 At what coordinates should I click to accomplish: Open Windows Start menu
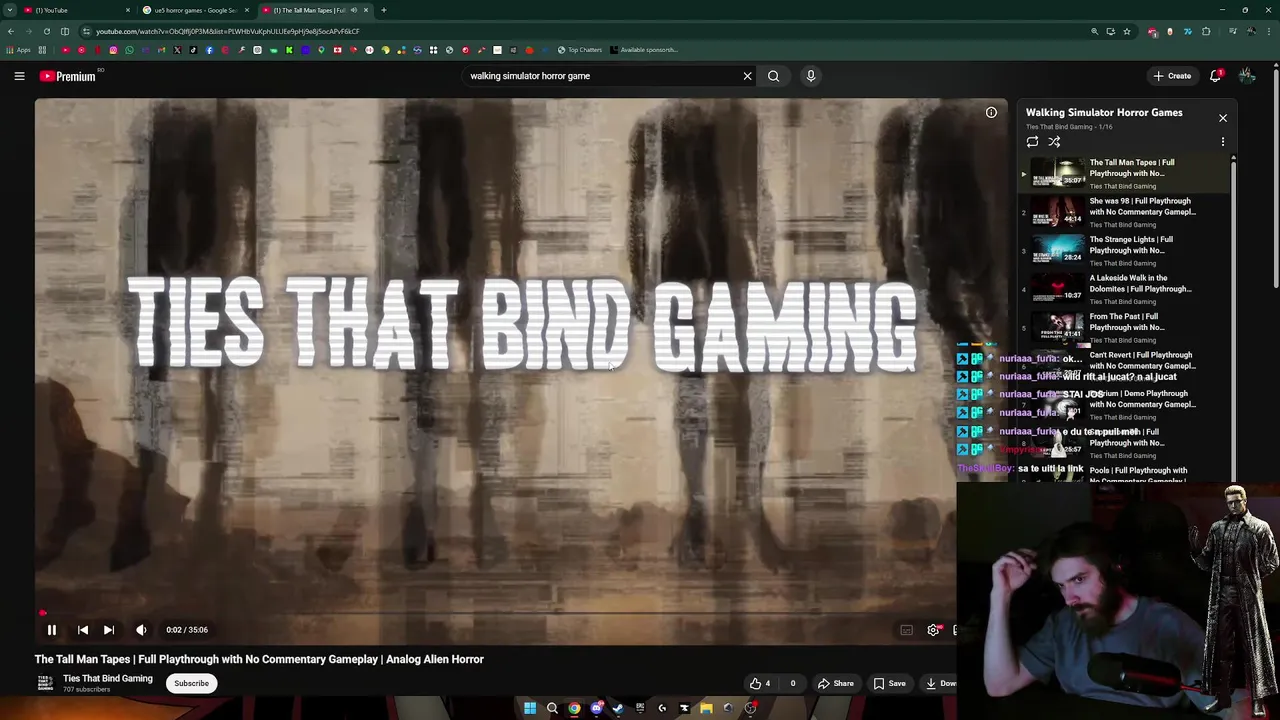530,708
